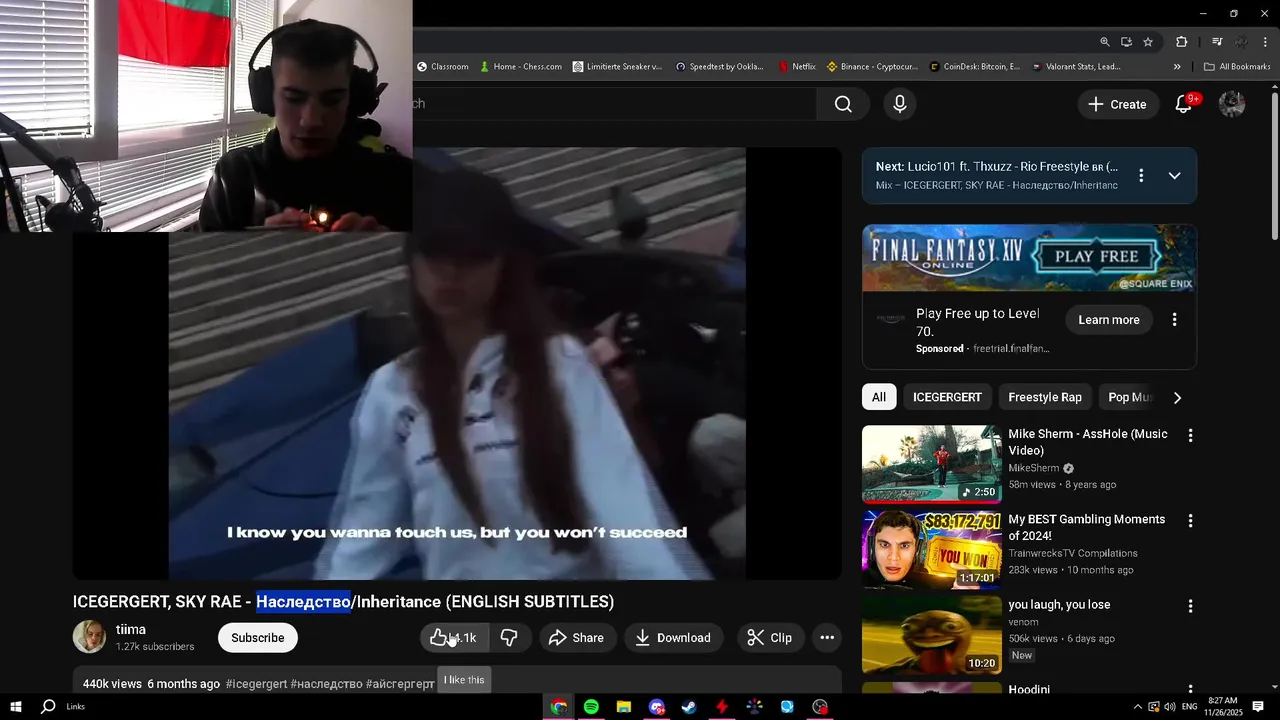Click the Final Fantasy XIV banner
The height and width of the screenshot is (720, 1280).
coord(1029,258)
